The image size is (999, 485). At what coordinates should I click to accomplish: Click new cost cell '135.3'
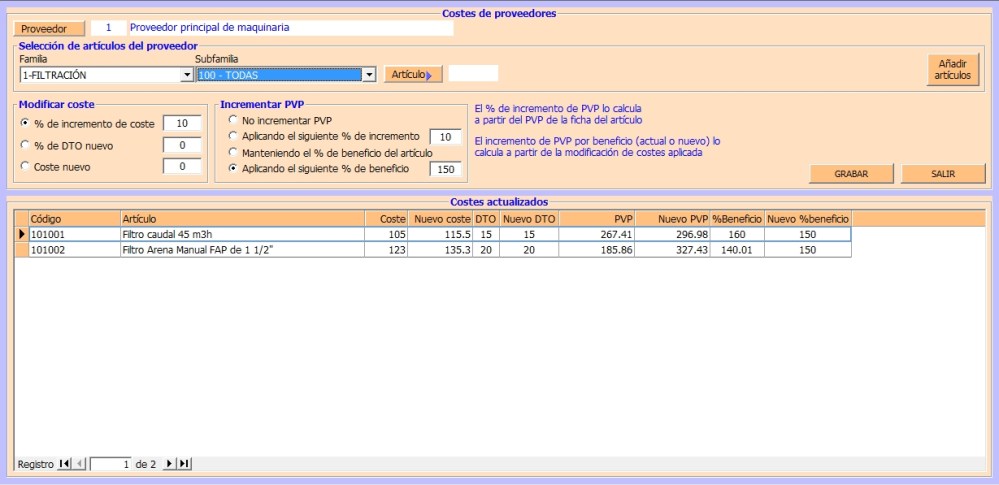coord(440,250)
